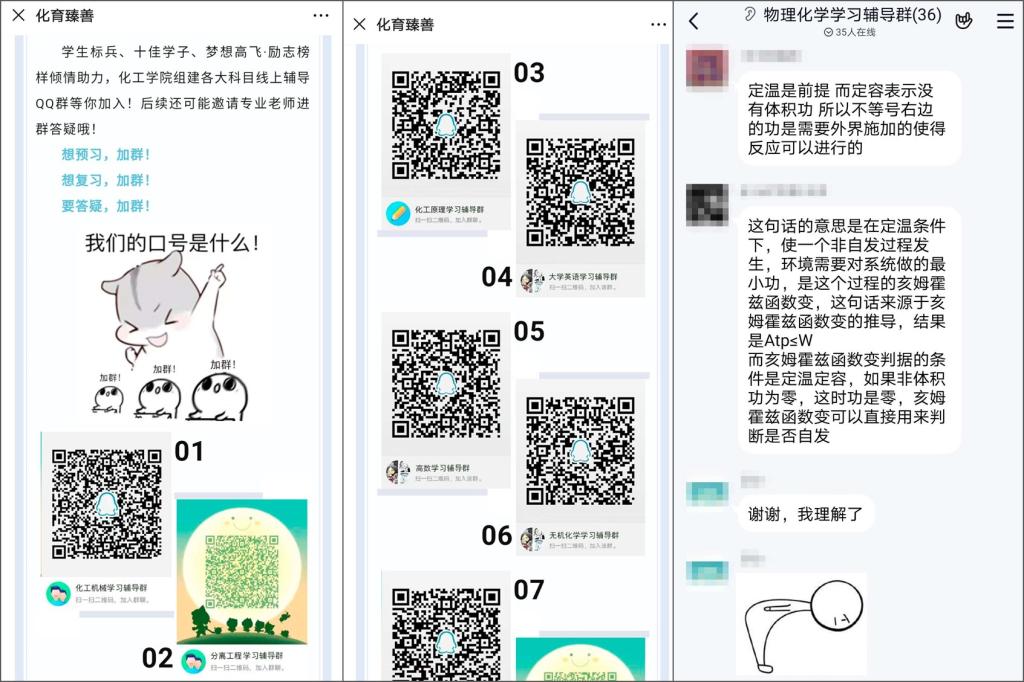Tap the 大学英语学习辅导群 group avatar
The image size is (1024, 682).
(532, 281)
